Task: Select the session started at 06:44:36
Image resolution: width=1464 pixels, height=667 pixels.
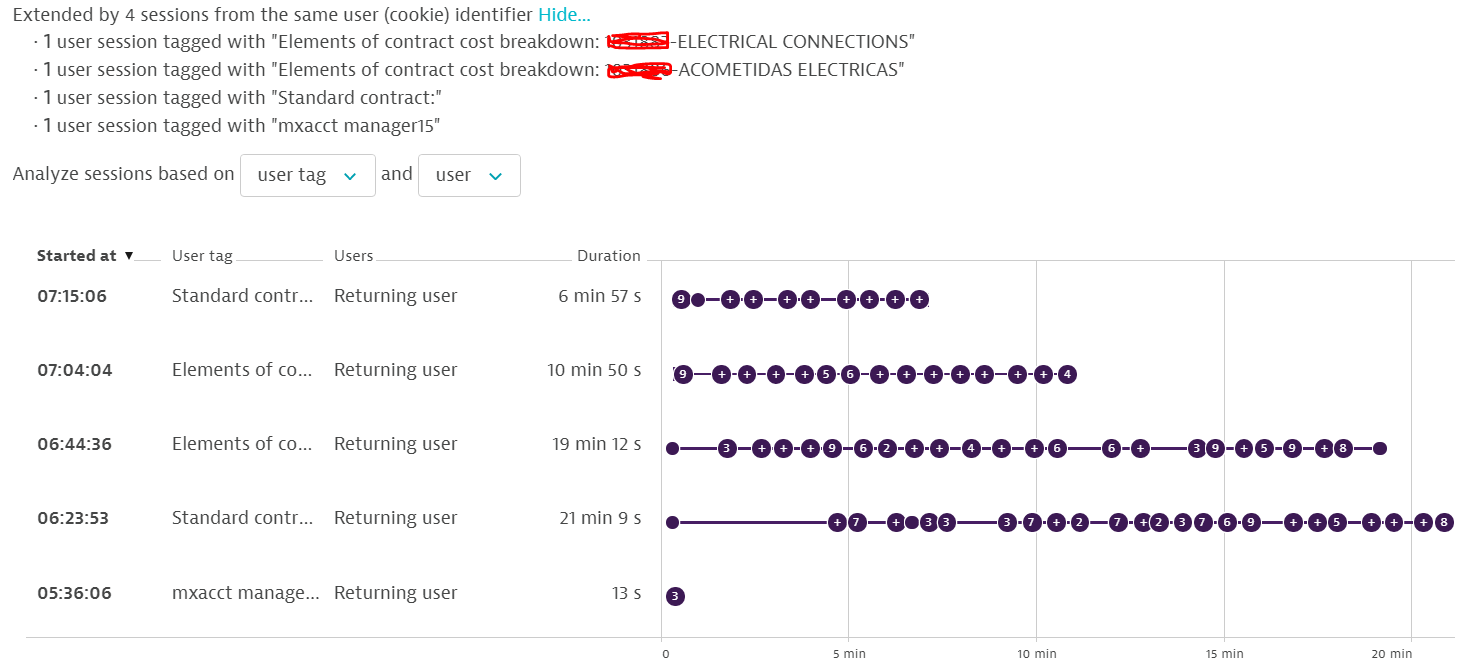Action: [x=74, y=444]
